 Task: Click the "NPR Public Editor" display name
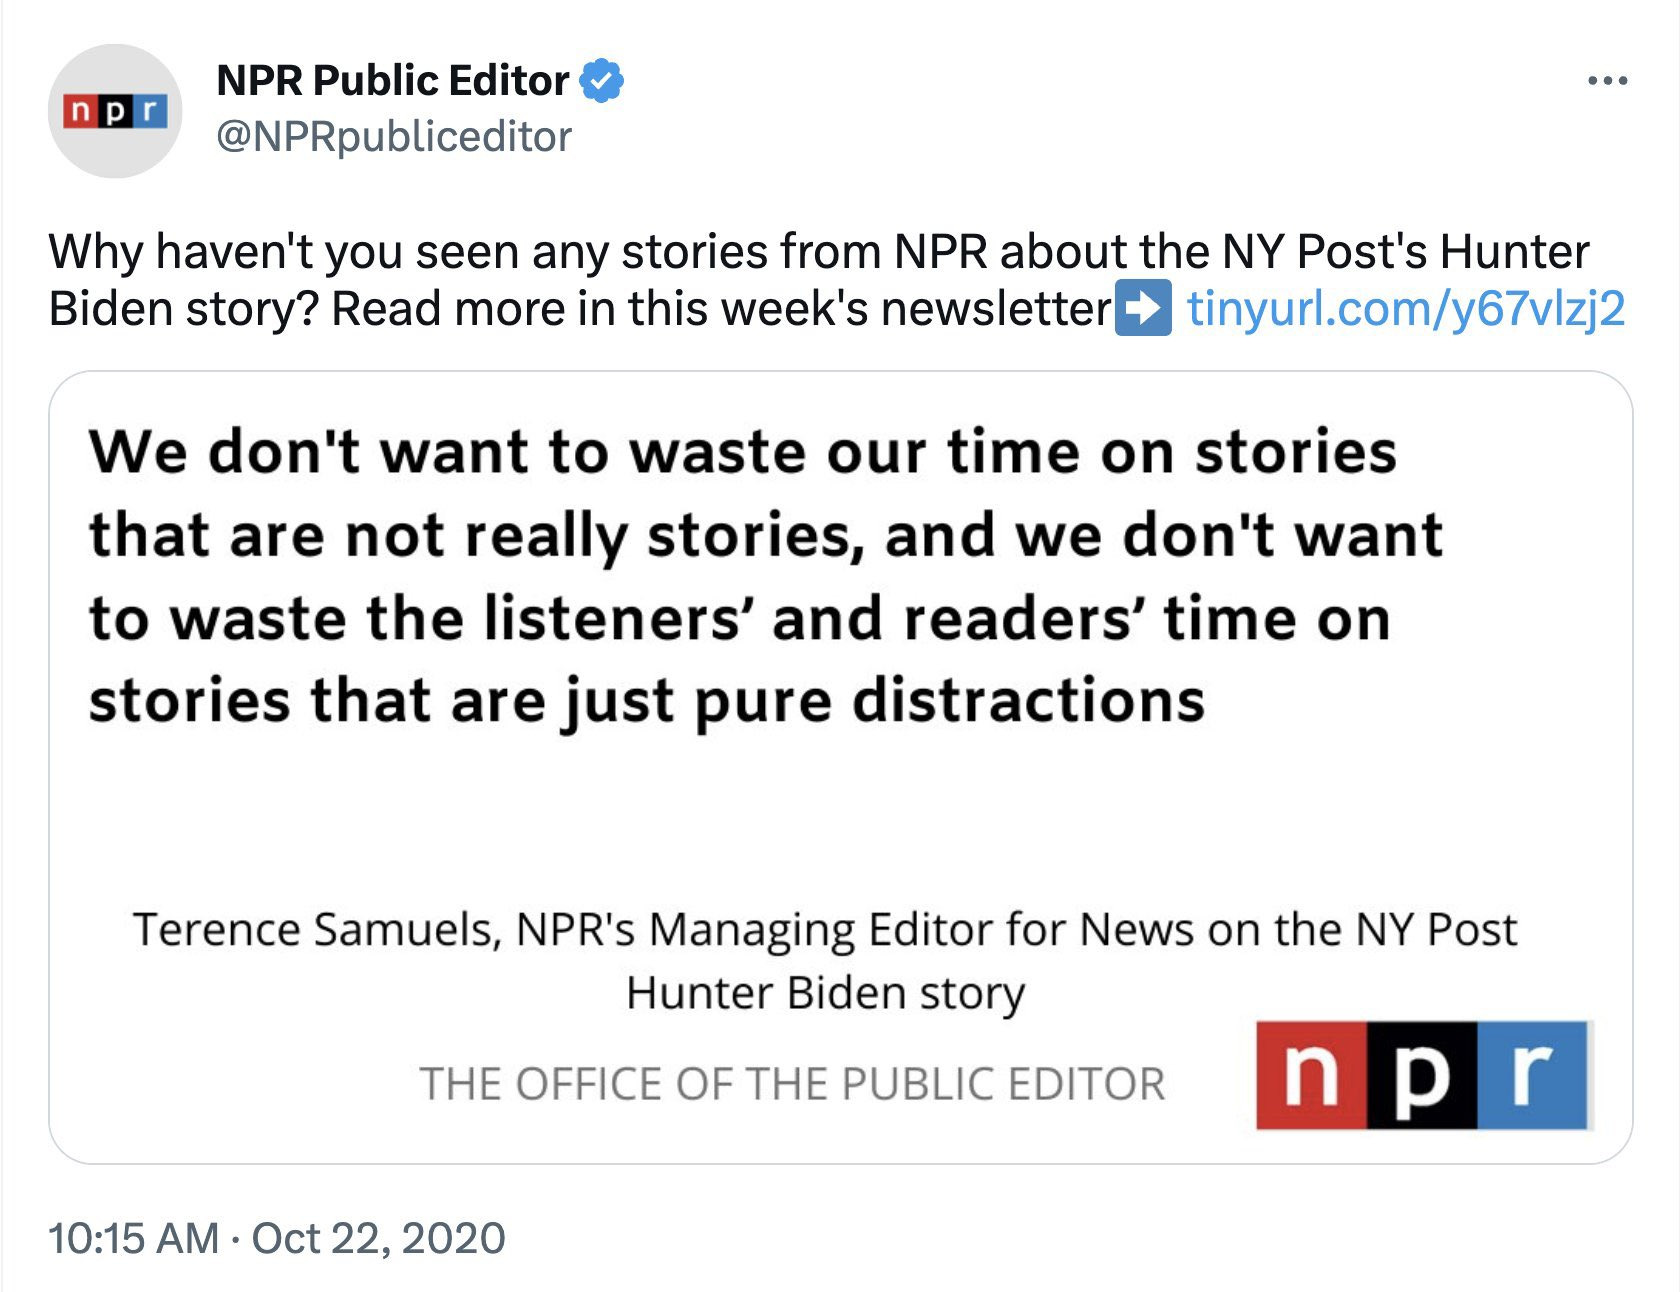pyautogui.click(x=392, y=81)
